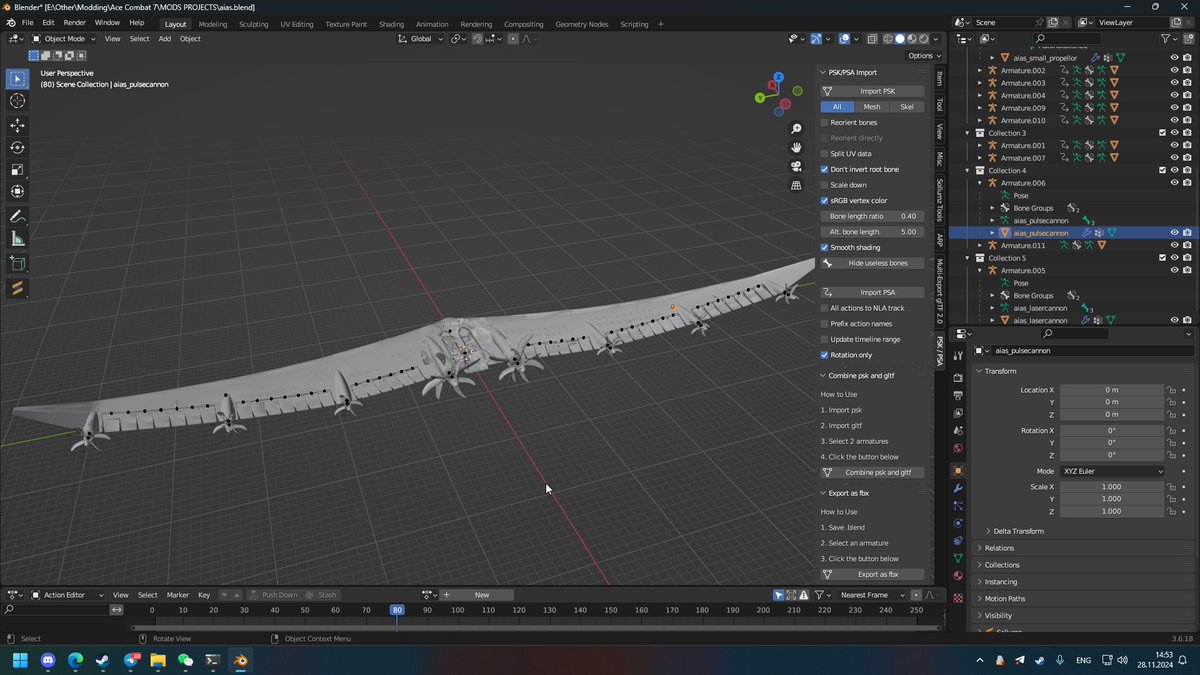Switch to Geometry Nodes workspace tab
Viewport: 1200px width, 675px height.
[x=581, y=24]
